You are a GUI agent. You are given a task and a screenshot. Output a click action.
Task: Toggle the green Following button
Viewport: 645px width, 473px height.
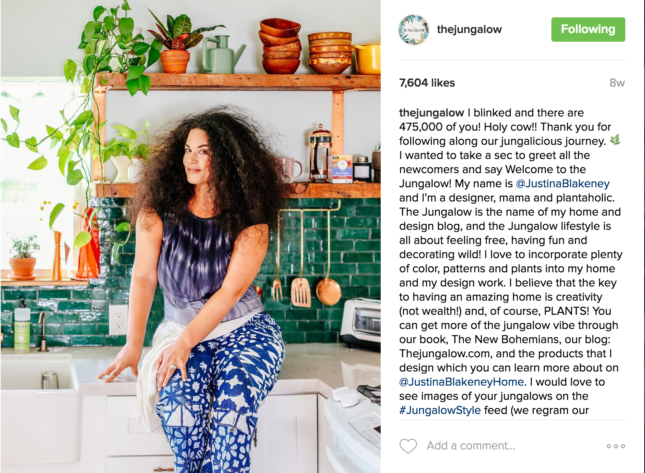pyautogui.click(x=588, y=29)
